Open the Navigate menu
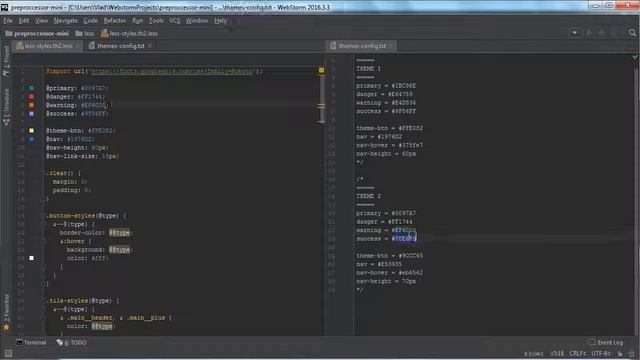Viewport: 640px width, 360px height. (x=65, y=20)
